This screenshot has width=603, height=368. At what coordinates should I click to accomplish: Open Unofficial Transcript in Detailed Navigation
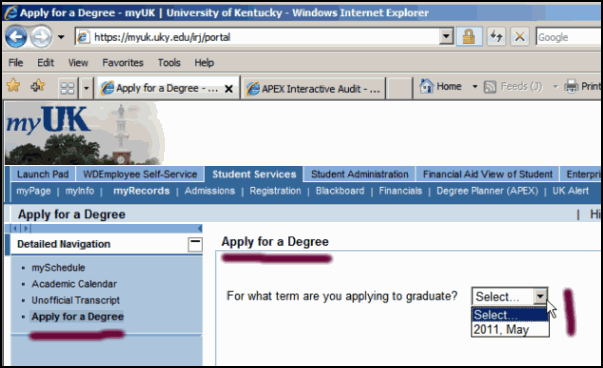tap(75, 300)
